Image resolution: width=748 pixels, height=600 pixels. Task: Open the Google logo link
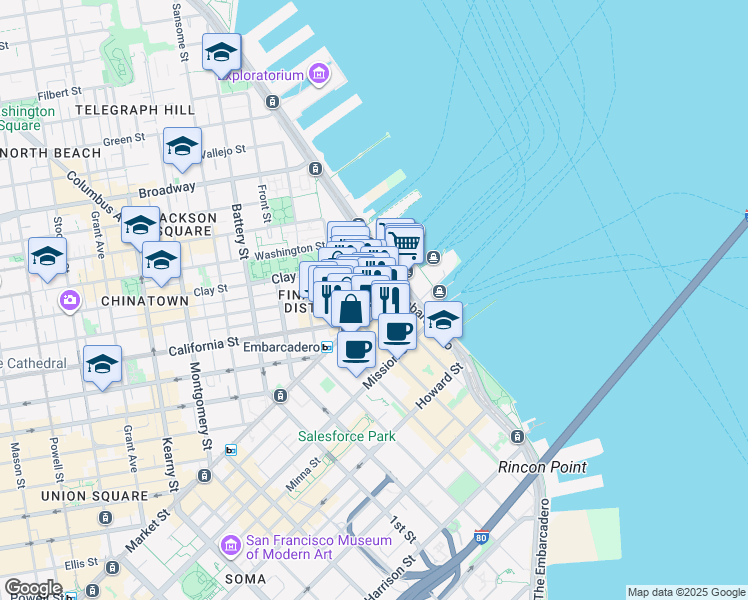pyautogui.click(x=33, y=588)
